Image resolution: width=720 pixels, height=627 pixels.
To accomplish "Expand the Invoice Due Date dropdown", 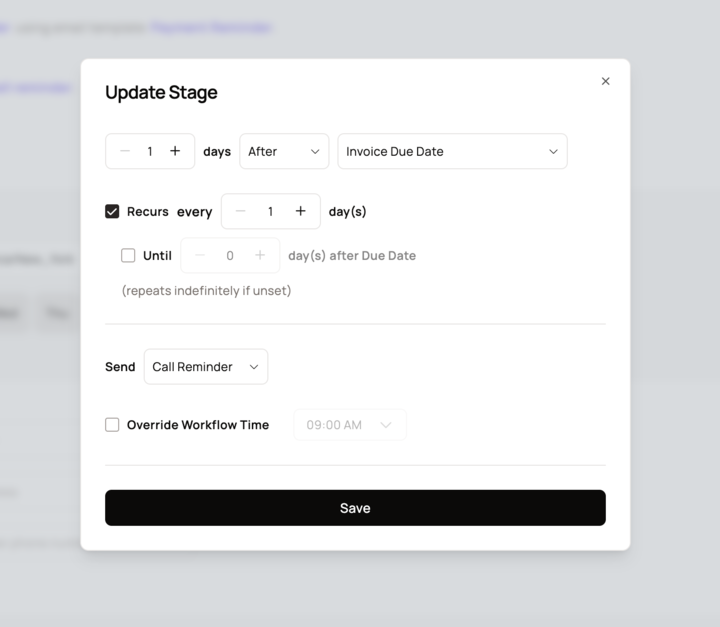I will click(x=452, y=151).
